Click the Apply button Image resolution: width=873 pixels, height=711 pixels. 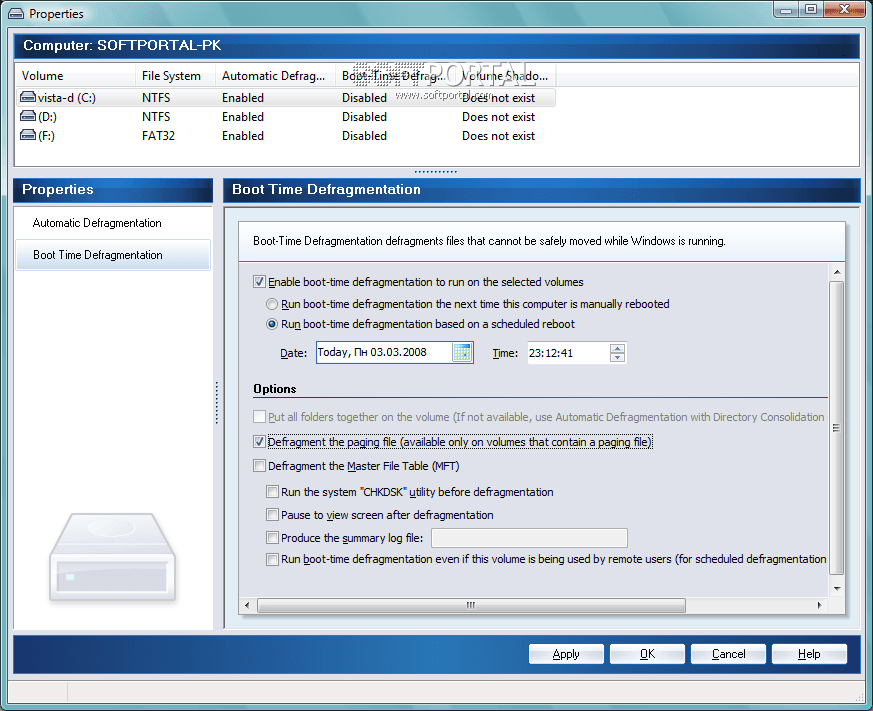[x=566, y=654]
